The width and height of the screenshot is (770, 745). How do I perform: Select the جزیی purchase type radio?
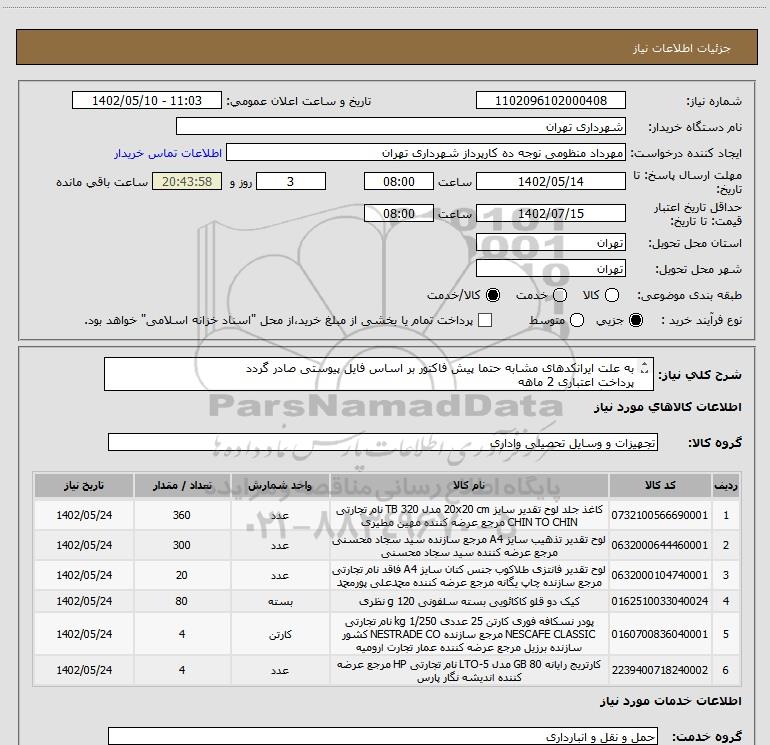pos(636,320)
